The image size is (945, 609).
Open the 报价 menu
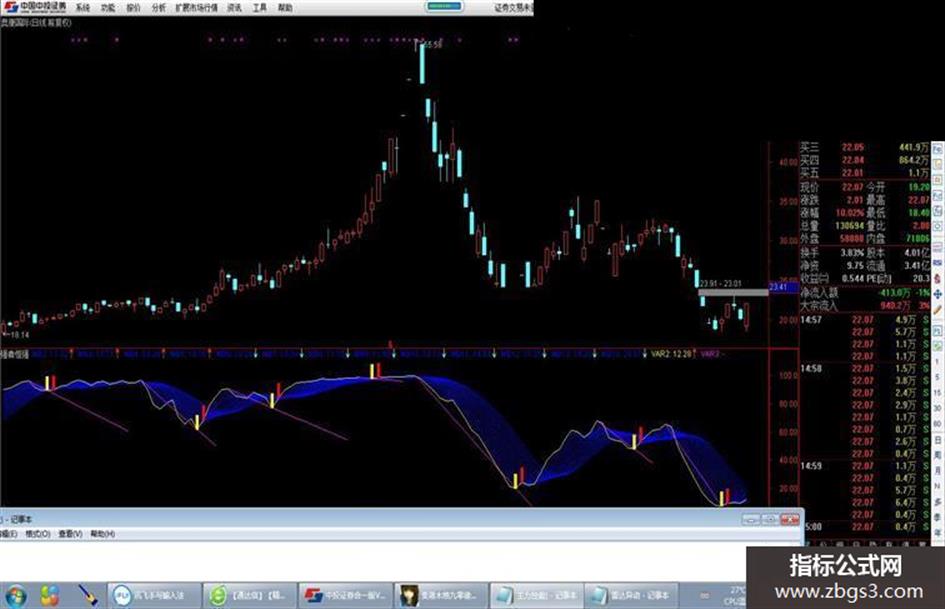133,8
